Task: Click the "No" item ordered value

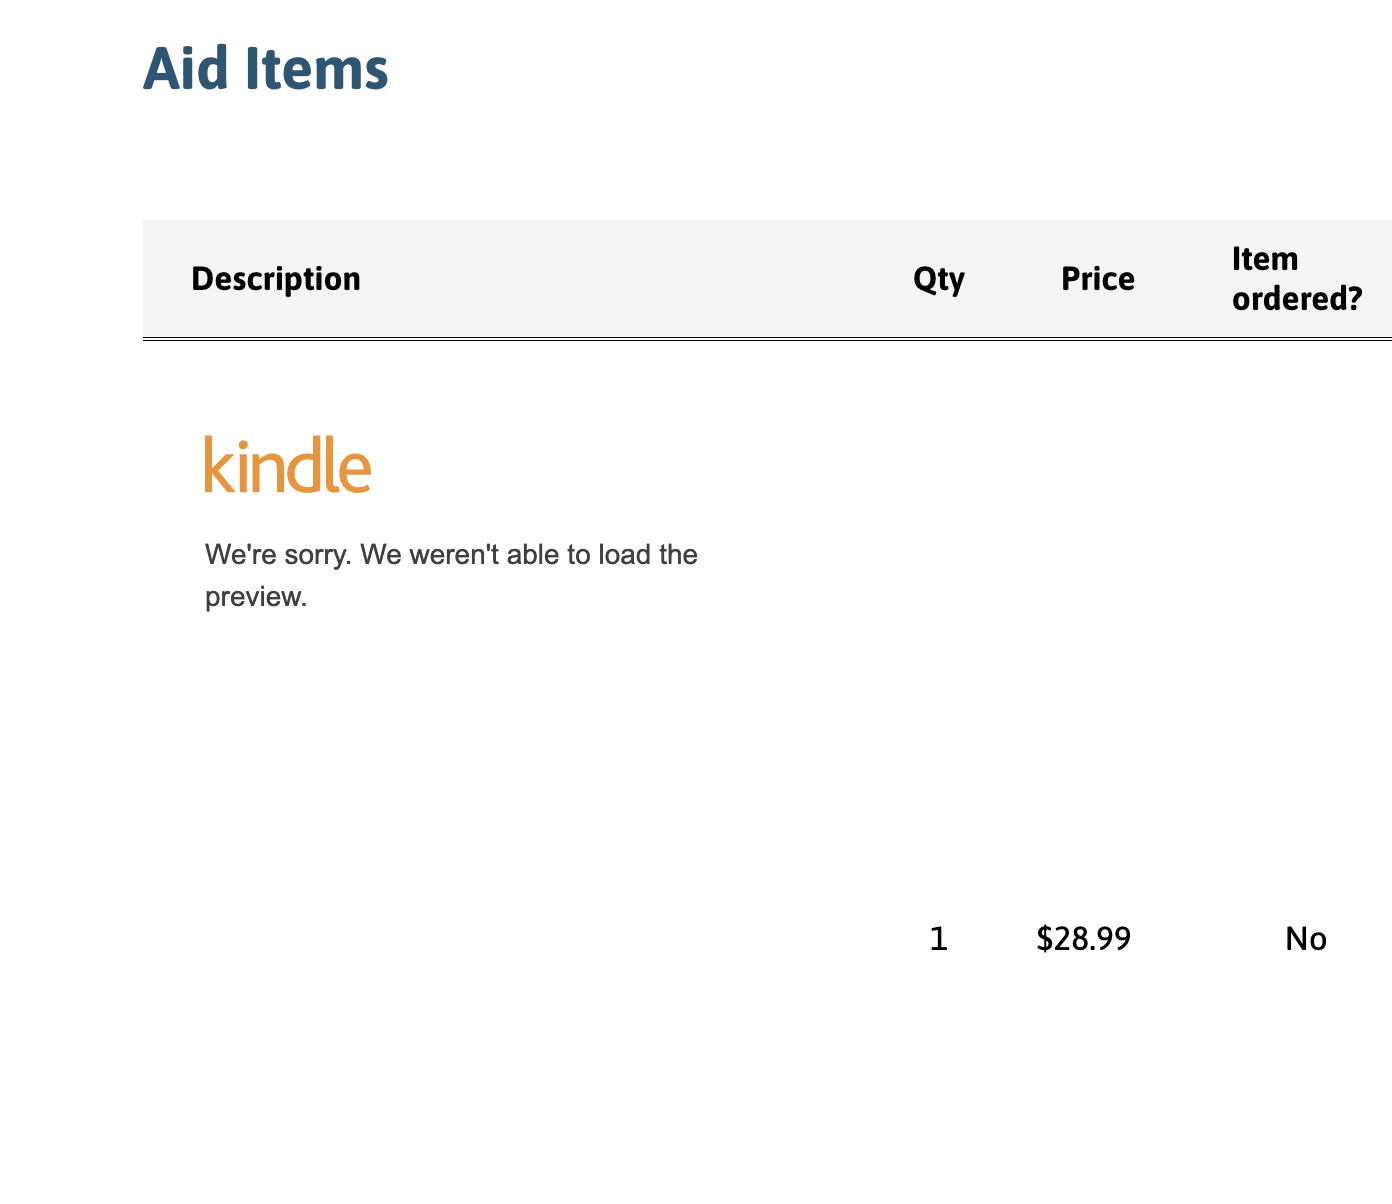Action: (x=1306, y=939)
